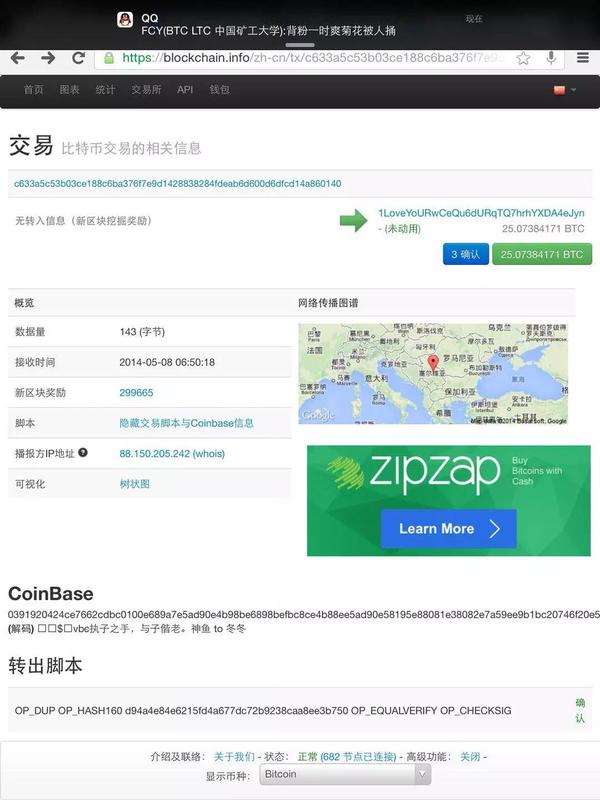The height and width of the screenshot is (800, 600).
Task: Open the 图表 nav item
Action: [69, 90]
